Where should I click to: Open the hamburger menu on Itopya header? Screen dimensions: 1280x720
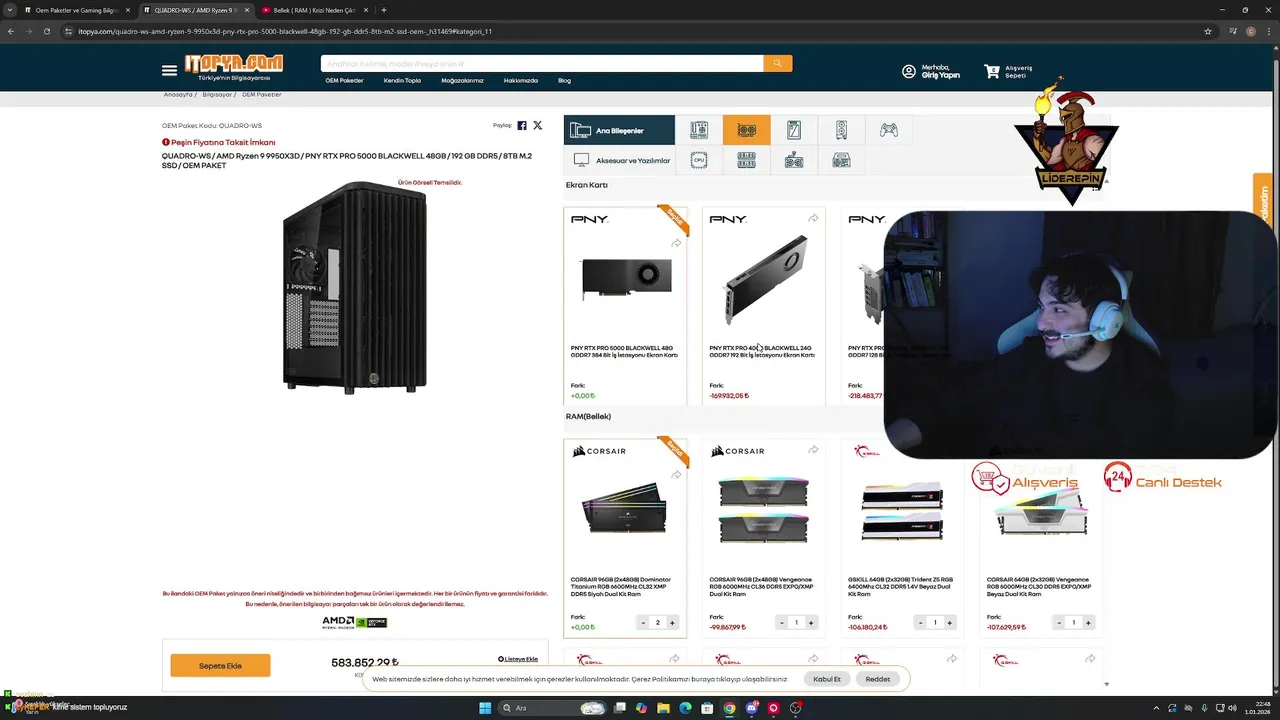169,70
